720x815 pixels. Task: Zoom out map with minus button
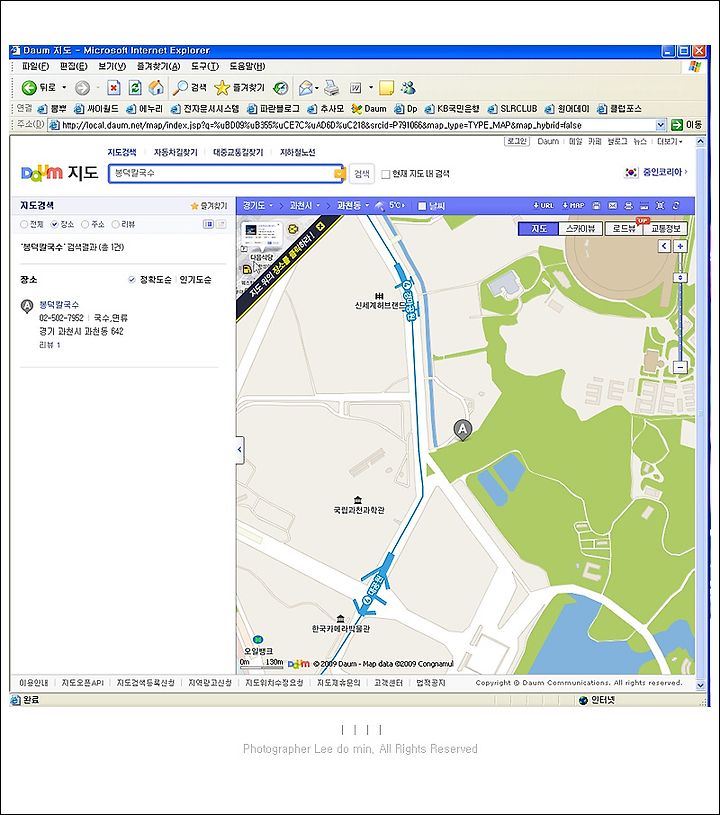point(680,367)
